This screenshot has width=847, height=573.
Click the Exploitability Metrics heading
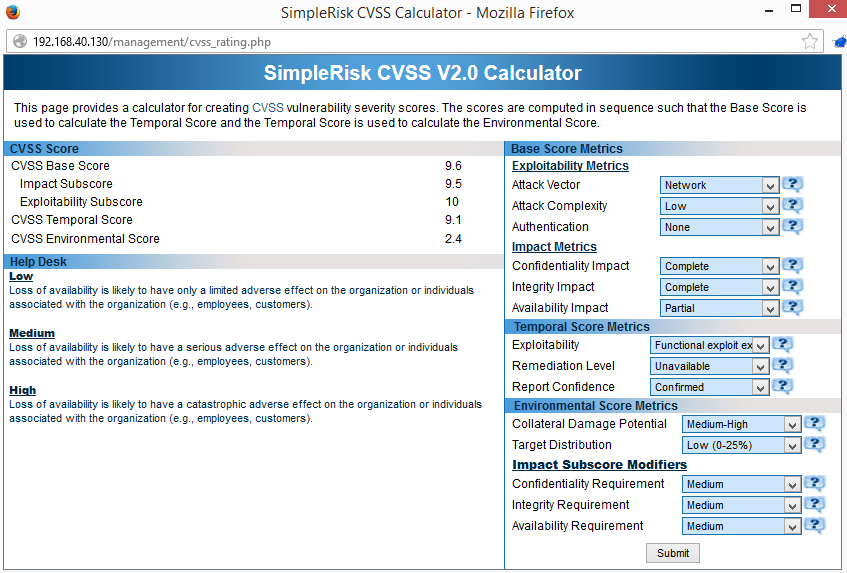click(570, 166)
